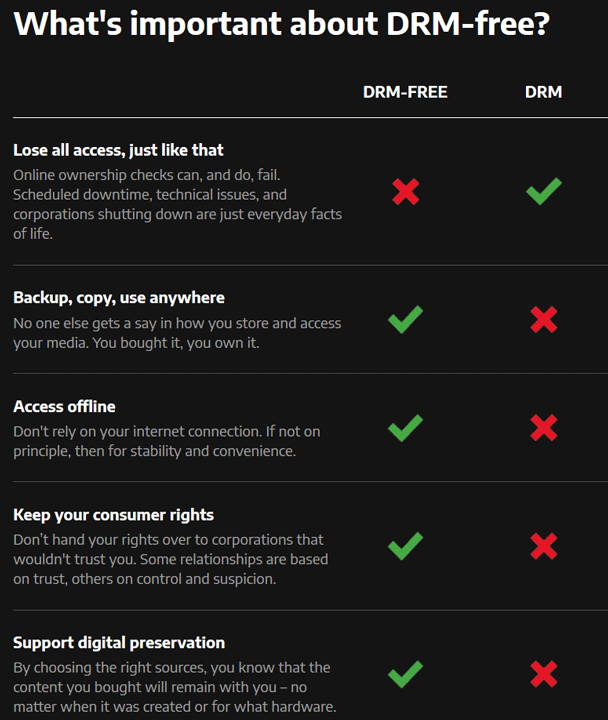This screenshot has height=720, width=608.
Task: Click the red X for DRM-free Lose all access
Action: [x=405, y=192]
